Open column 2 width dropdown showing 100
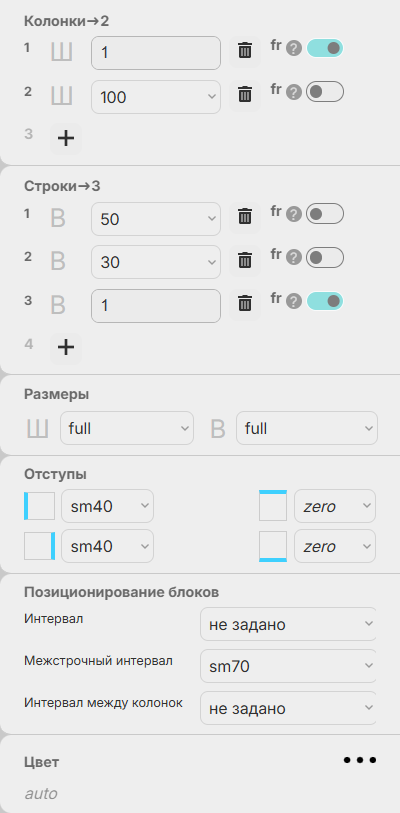The height and width of the screenshot is (813, 400). (156, 97)
